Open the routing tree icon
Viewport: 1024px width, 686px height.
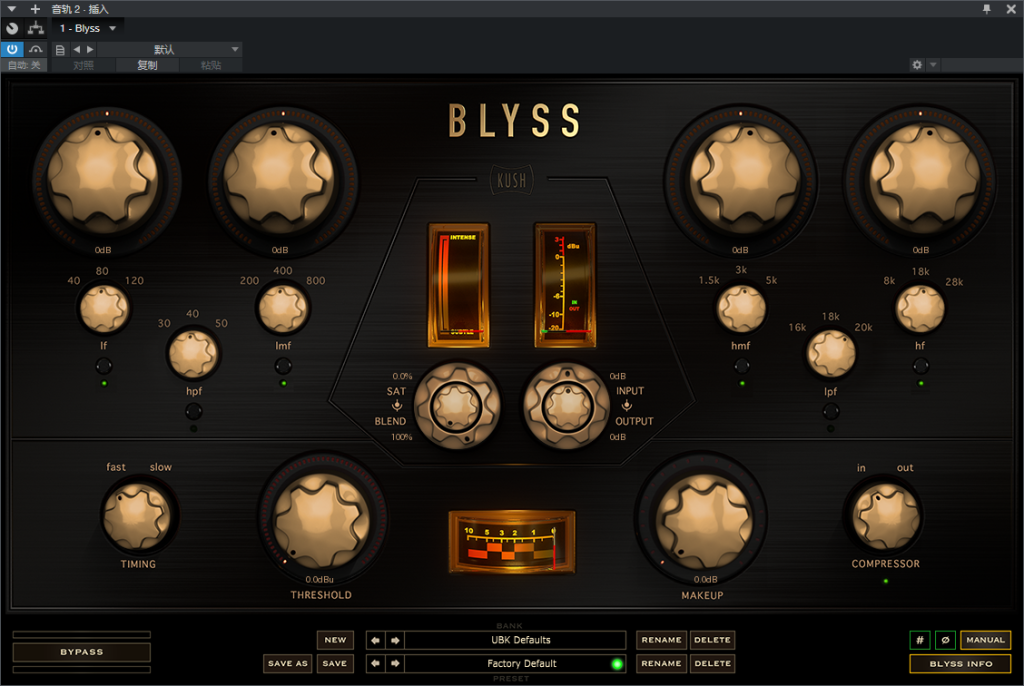click(x=36, y=28)
